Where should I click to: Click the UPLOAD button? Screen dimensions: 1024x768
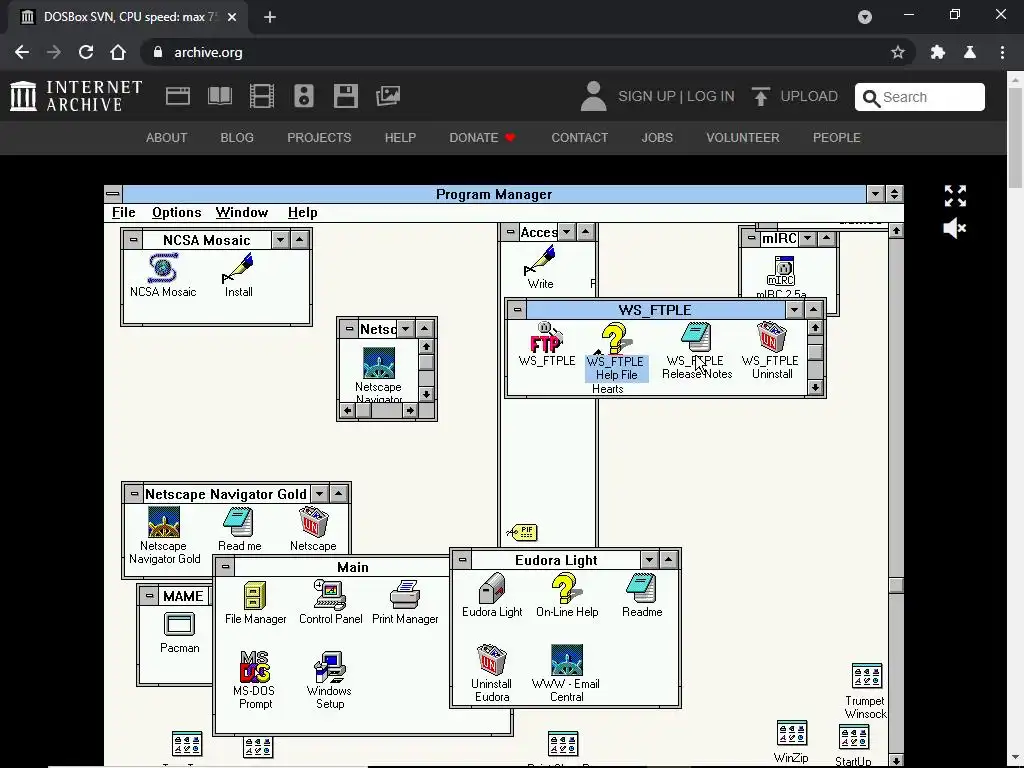pyautogui.click(x=794, y=97)
